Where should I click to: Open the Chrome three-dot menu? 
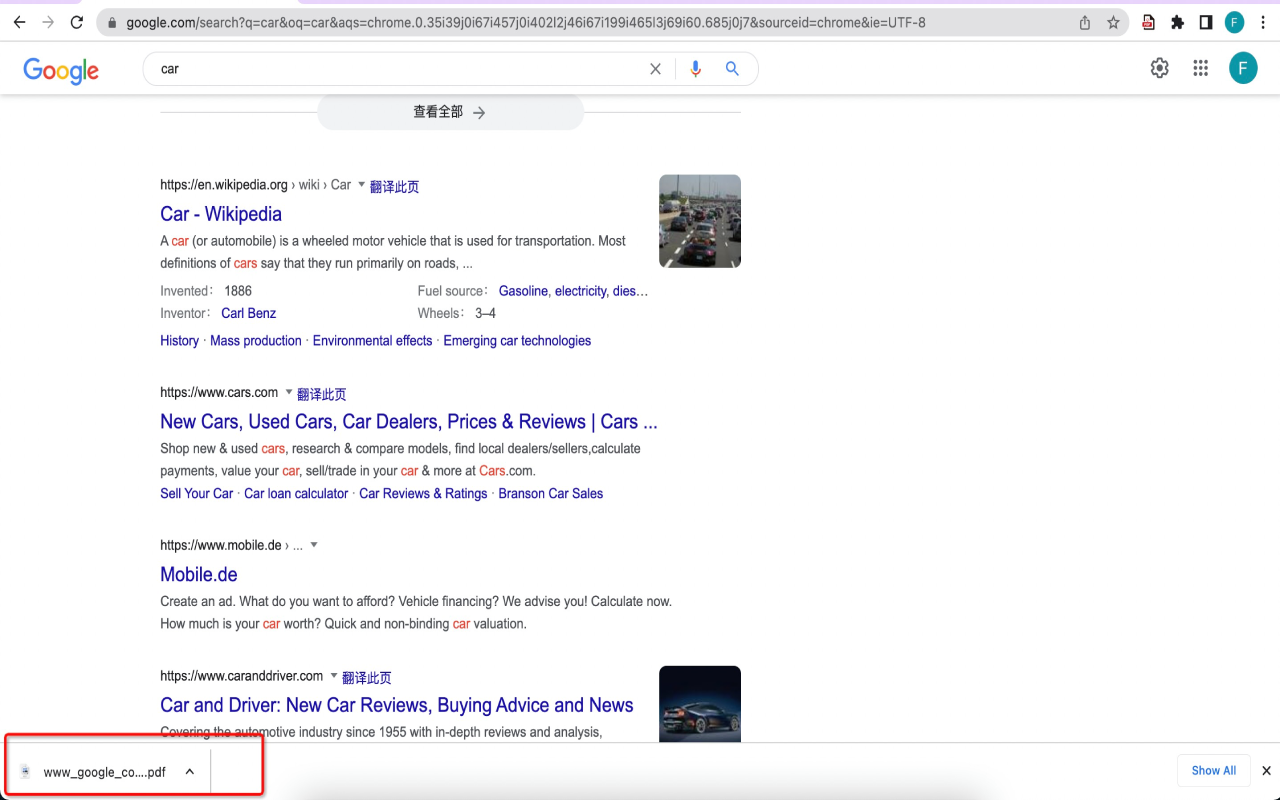1263,22
